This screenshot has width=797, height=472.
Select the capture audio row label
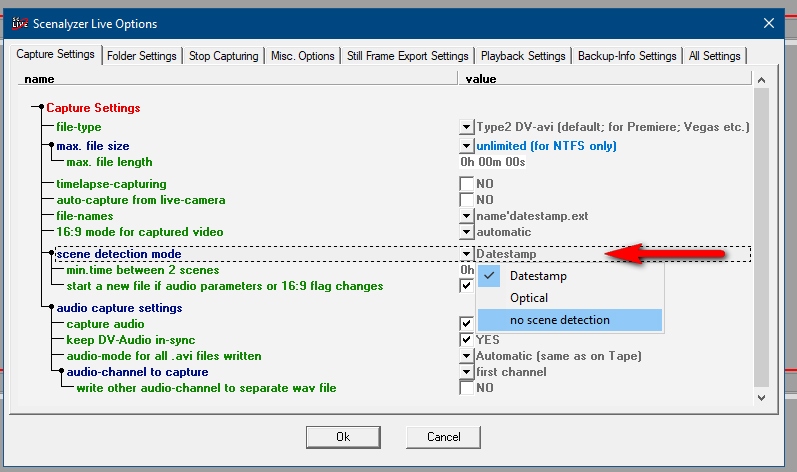click(105, 324)
